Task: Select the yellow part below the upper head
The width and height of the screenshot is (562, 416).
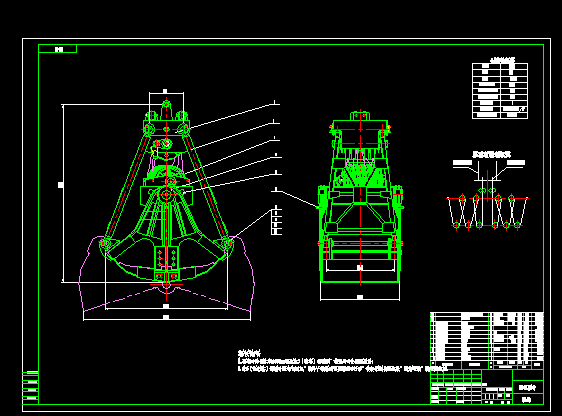Action: pos(155,151)
